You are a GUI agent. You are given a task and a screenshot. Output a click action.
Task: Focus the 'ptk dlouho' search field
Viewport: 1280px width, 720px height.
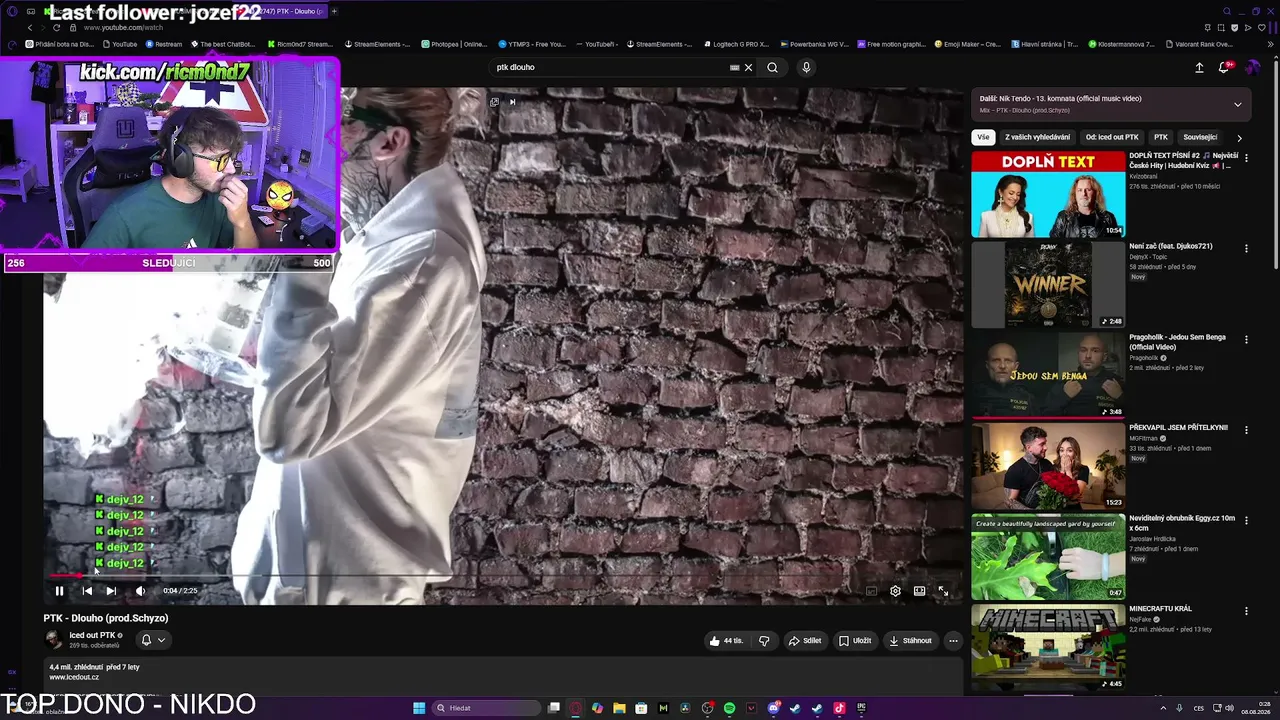(610, 68)
